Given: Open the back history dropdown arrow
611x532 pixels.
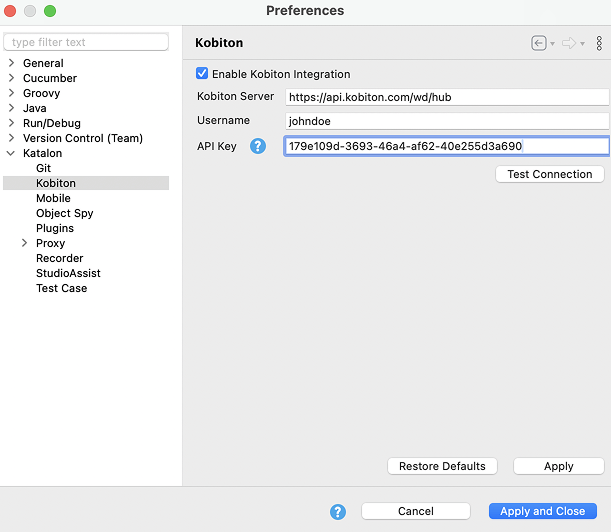Looking at the screenshot, I should 552,44.
